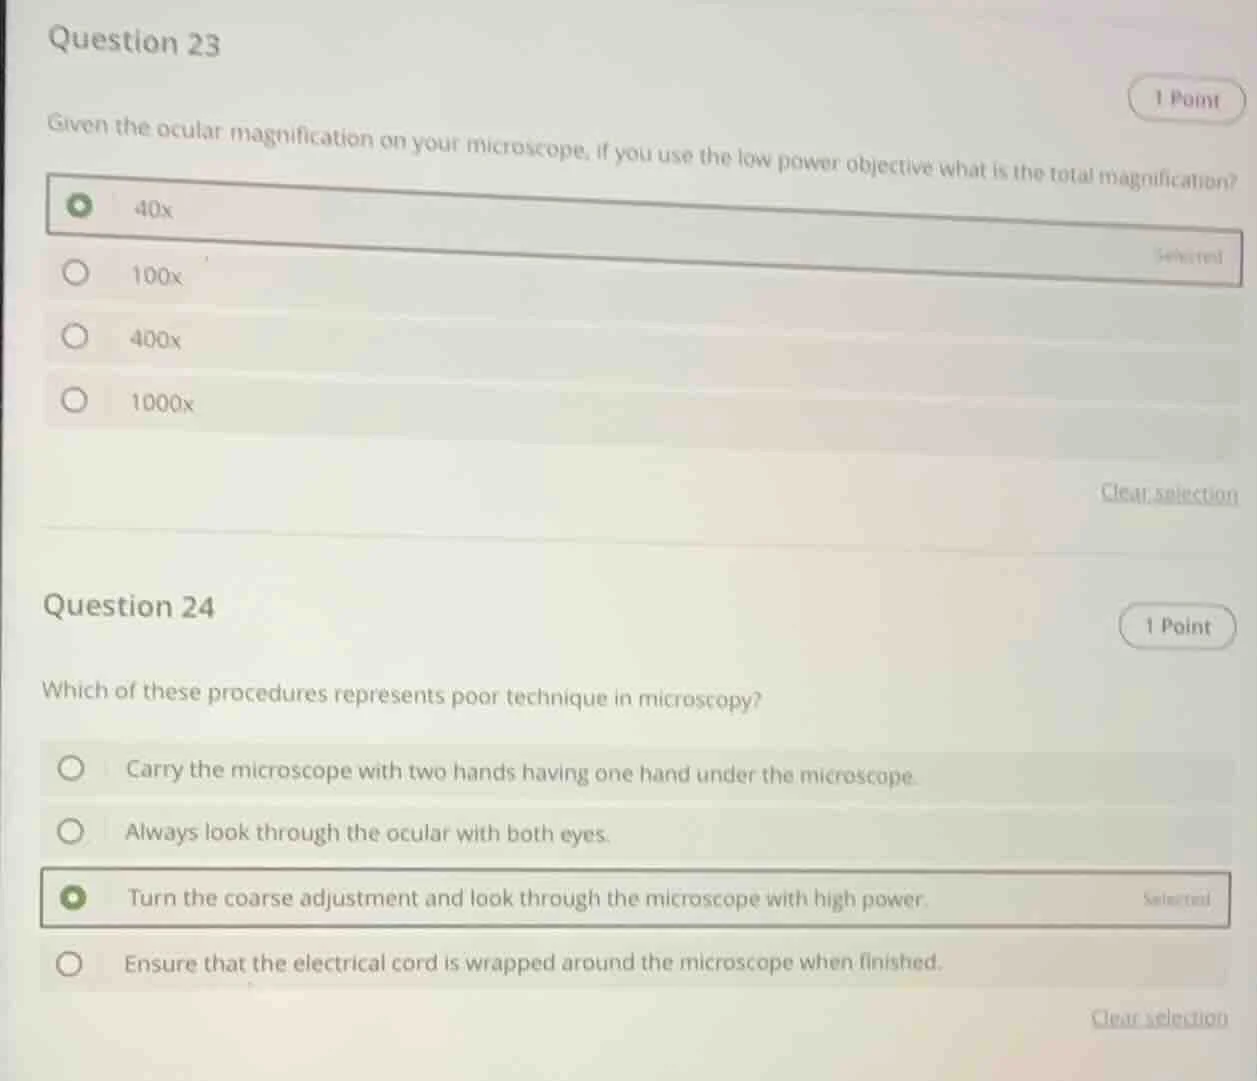1257x1081 pixels.
Task: Click the 1 Point badge on Question 24
Action: [x=1177, y=626]
